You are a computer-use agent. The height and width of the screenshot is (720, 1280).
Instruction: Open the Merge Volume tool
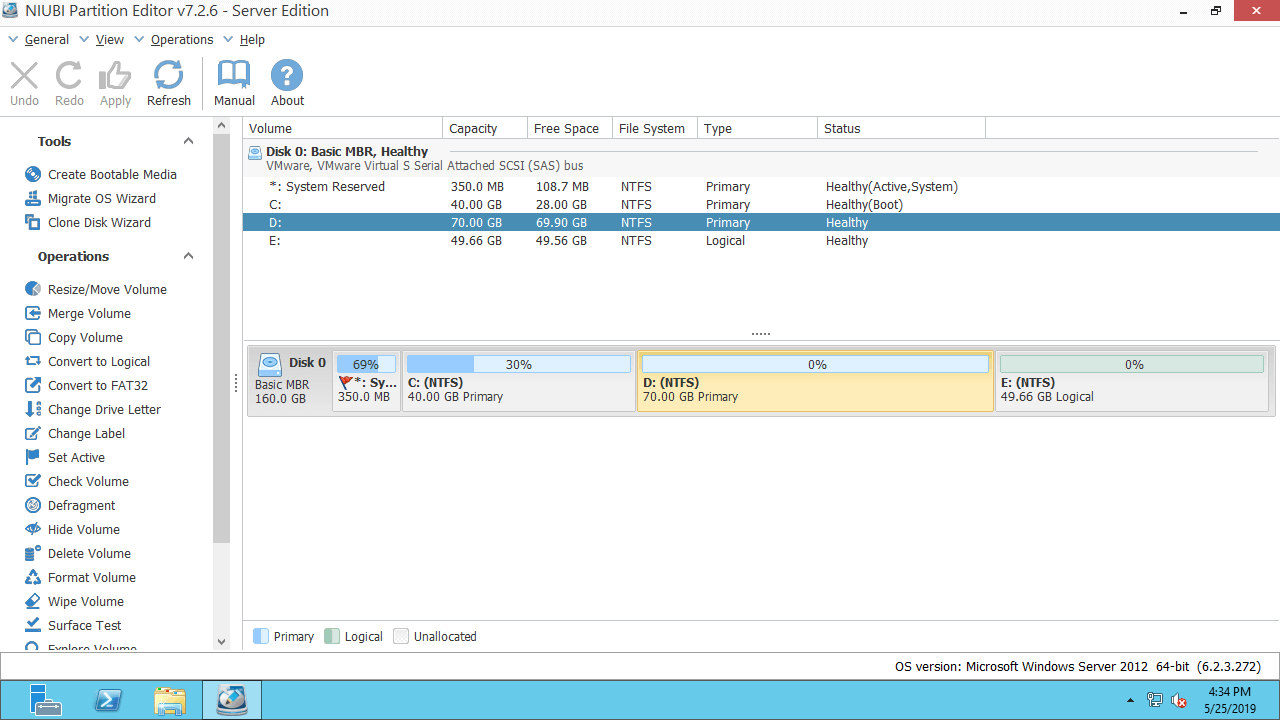[86, 313]
